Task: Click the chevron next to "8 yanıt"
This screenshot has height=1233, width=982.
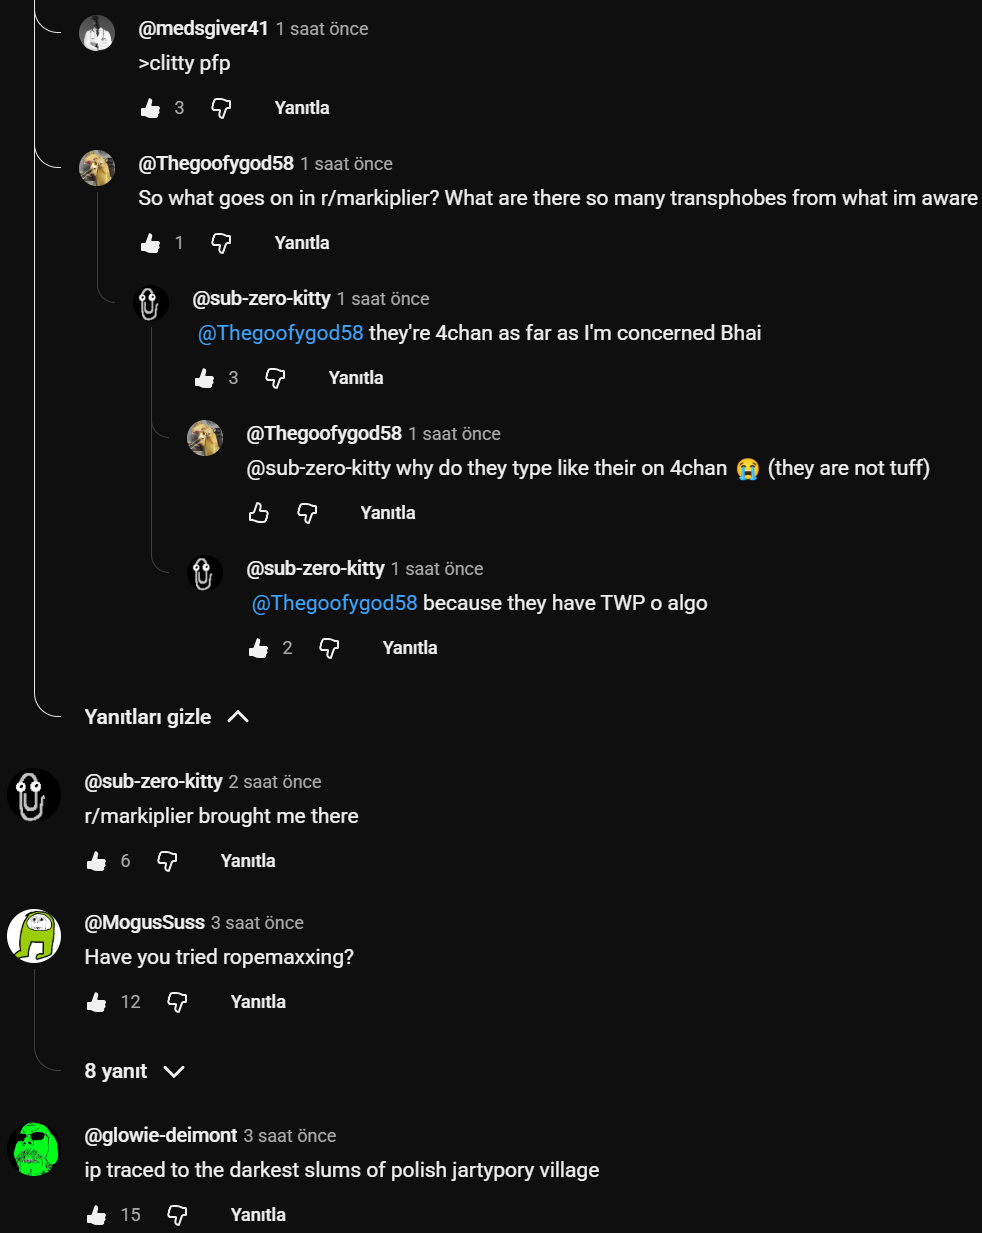Action: coord(174,1072)
